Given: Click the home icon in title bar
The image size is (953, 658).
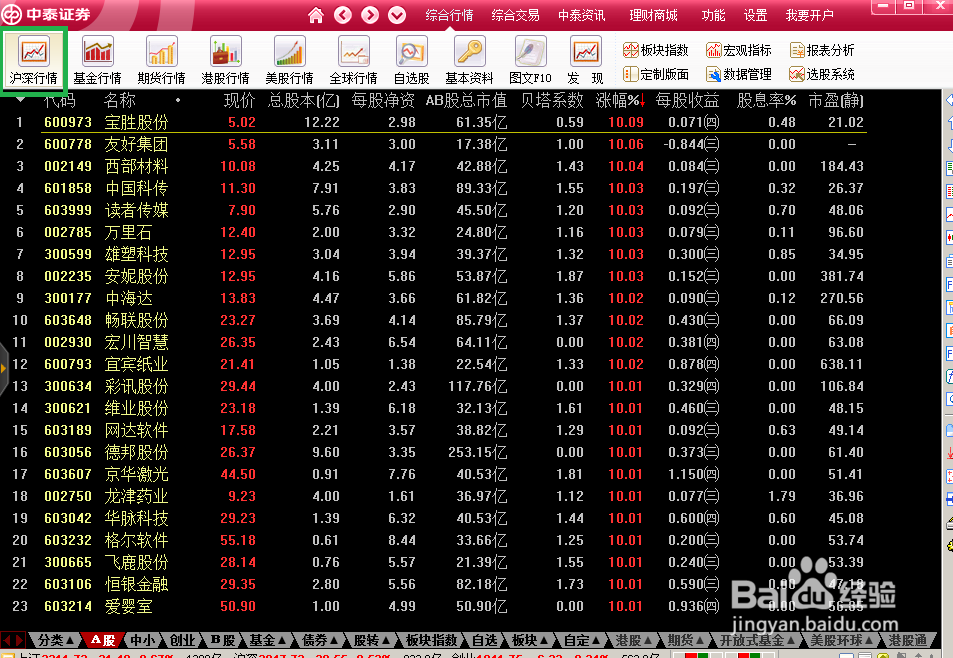Looking at the screenshot, I should 315,15.
